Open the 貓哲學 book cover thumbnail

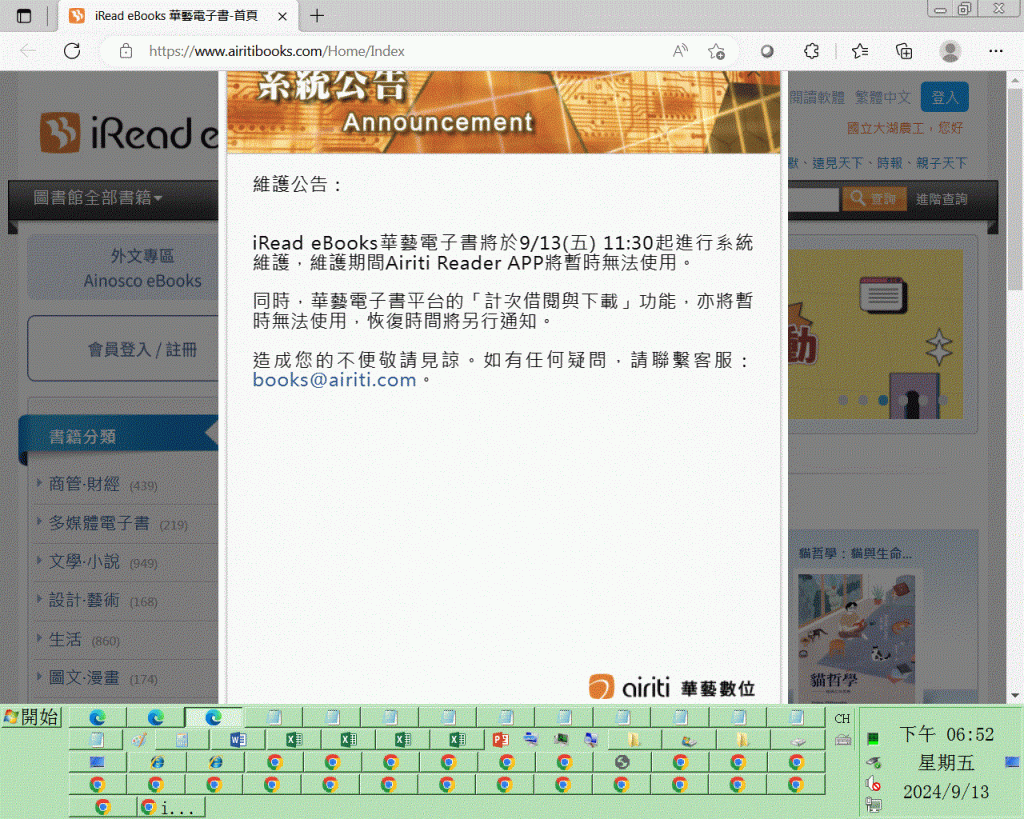tap(856, 638)
